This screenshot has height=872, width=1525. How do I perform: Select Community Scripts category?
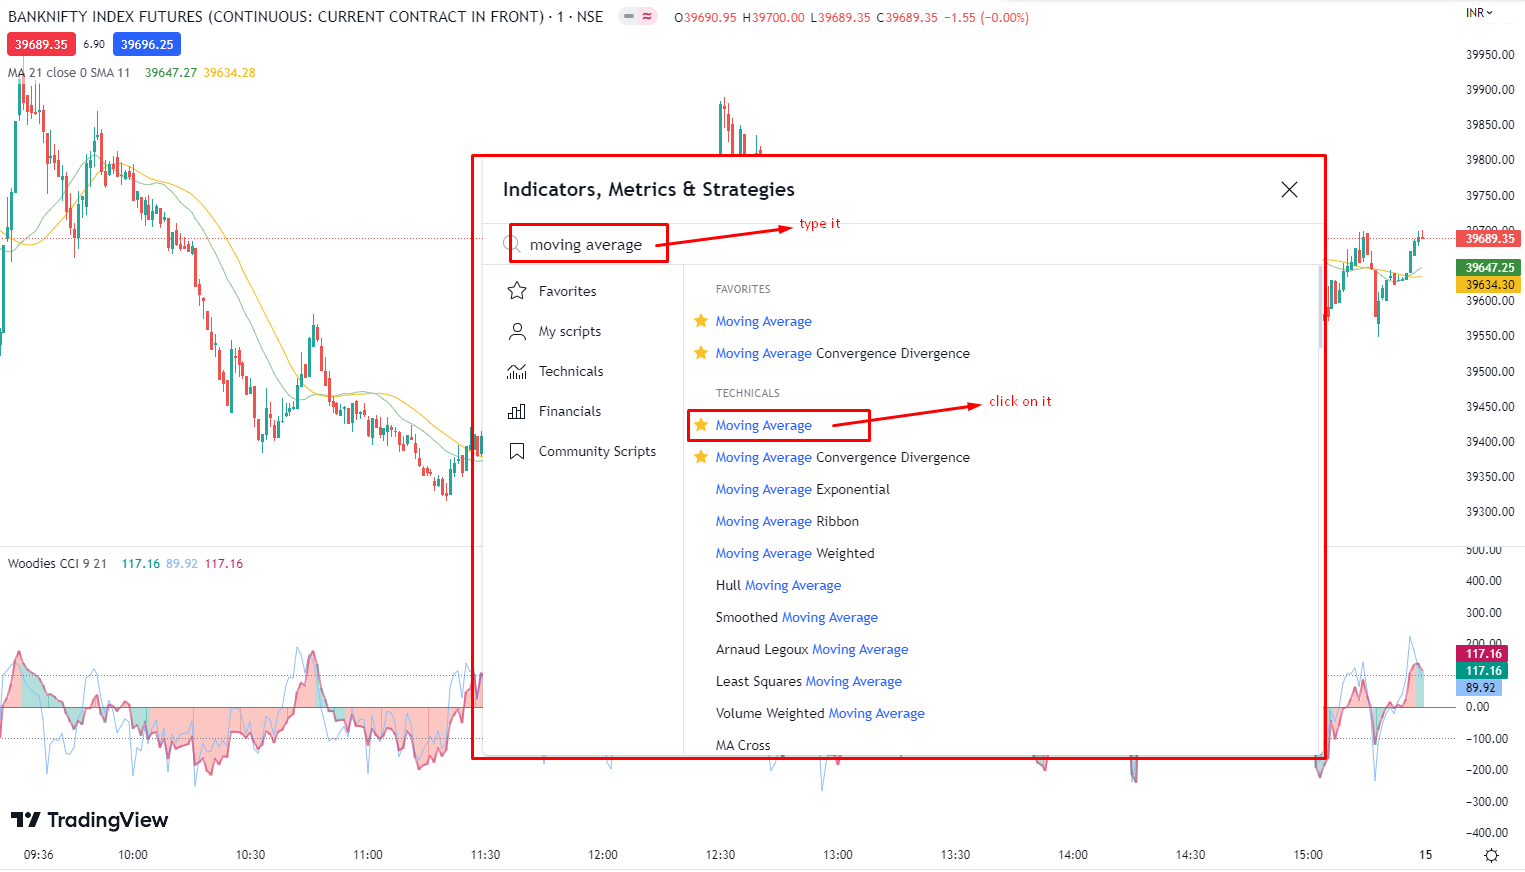pyautogui.click(x=596, y=451)
